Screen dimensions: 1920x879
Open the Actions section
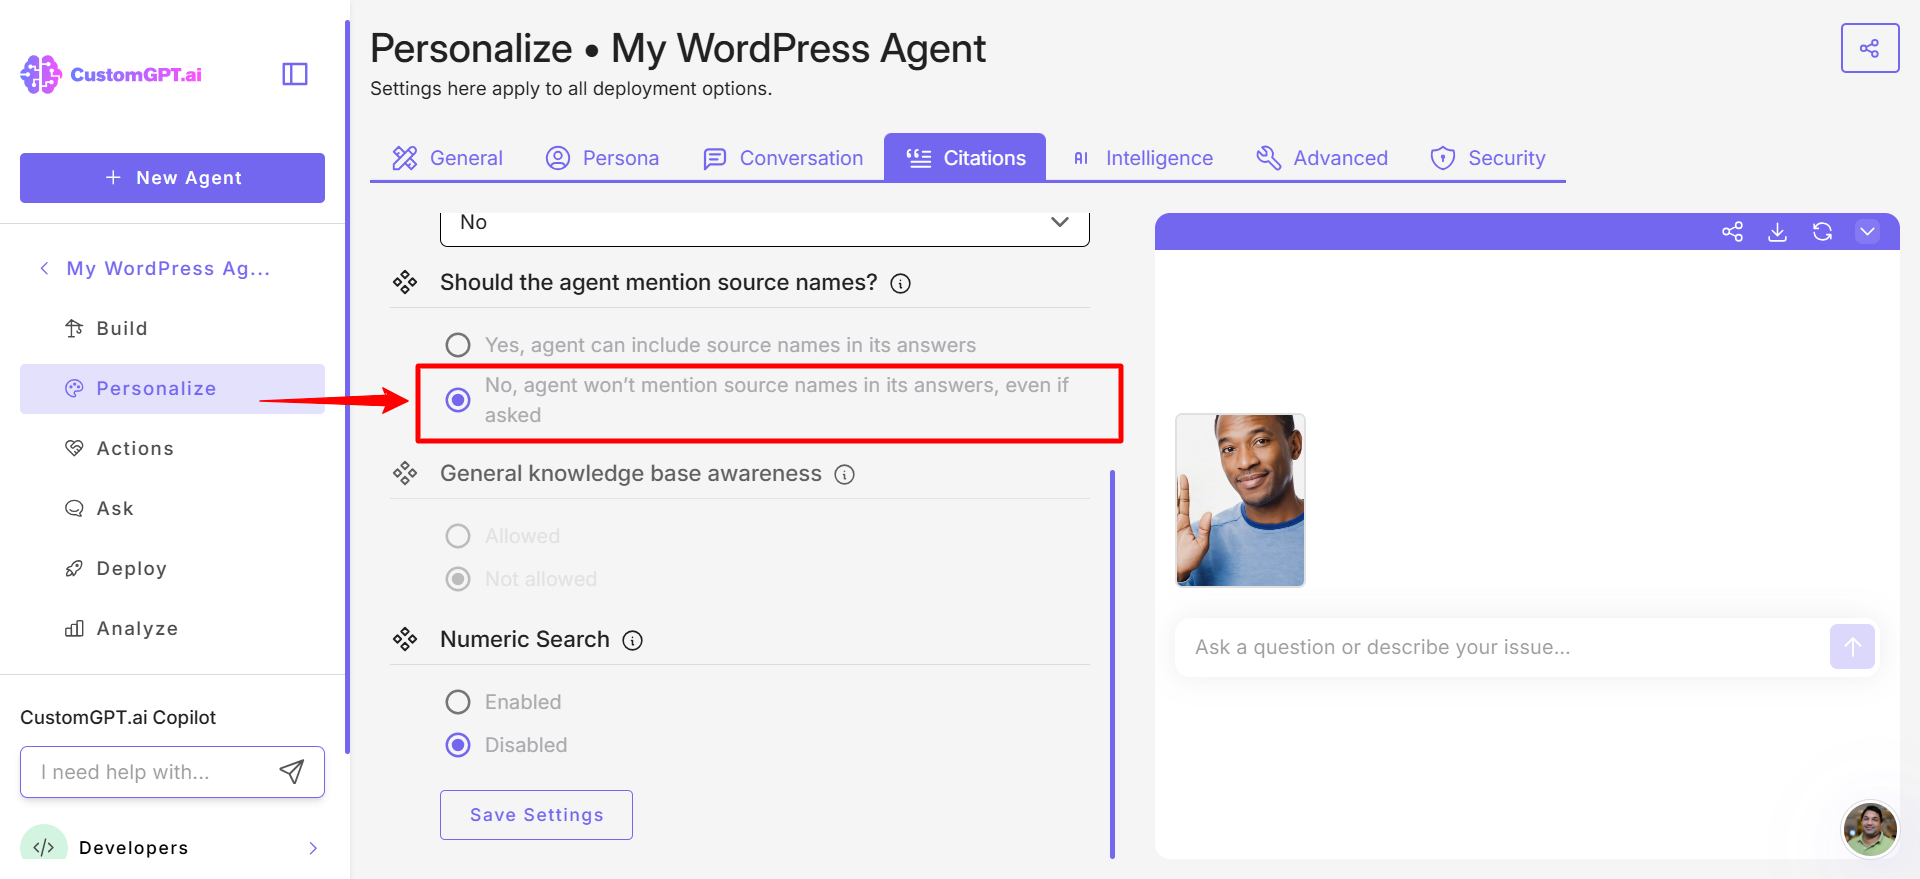[172, 448]
